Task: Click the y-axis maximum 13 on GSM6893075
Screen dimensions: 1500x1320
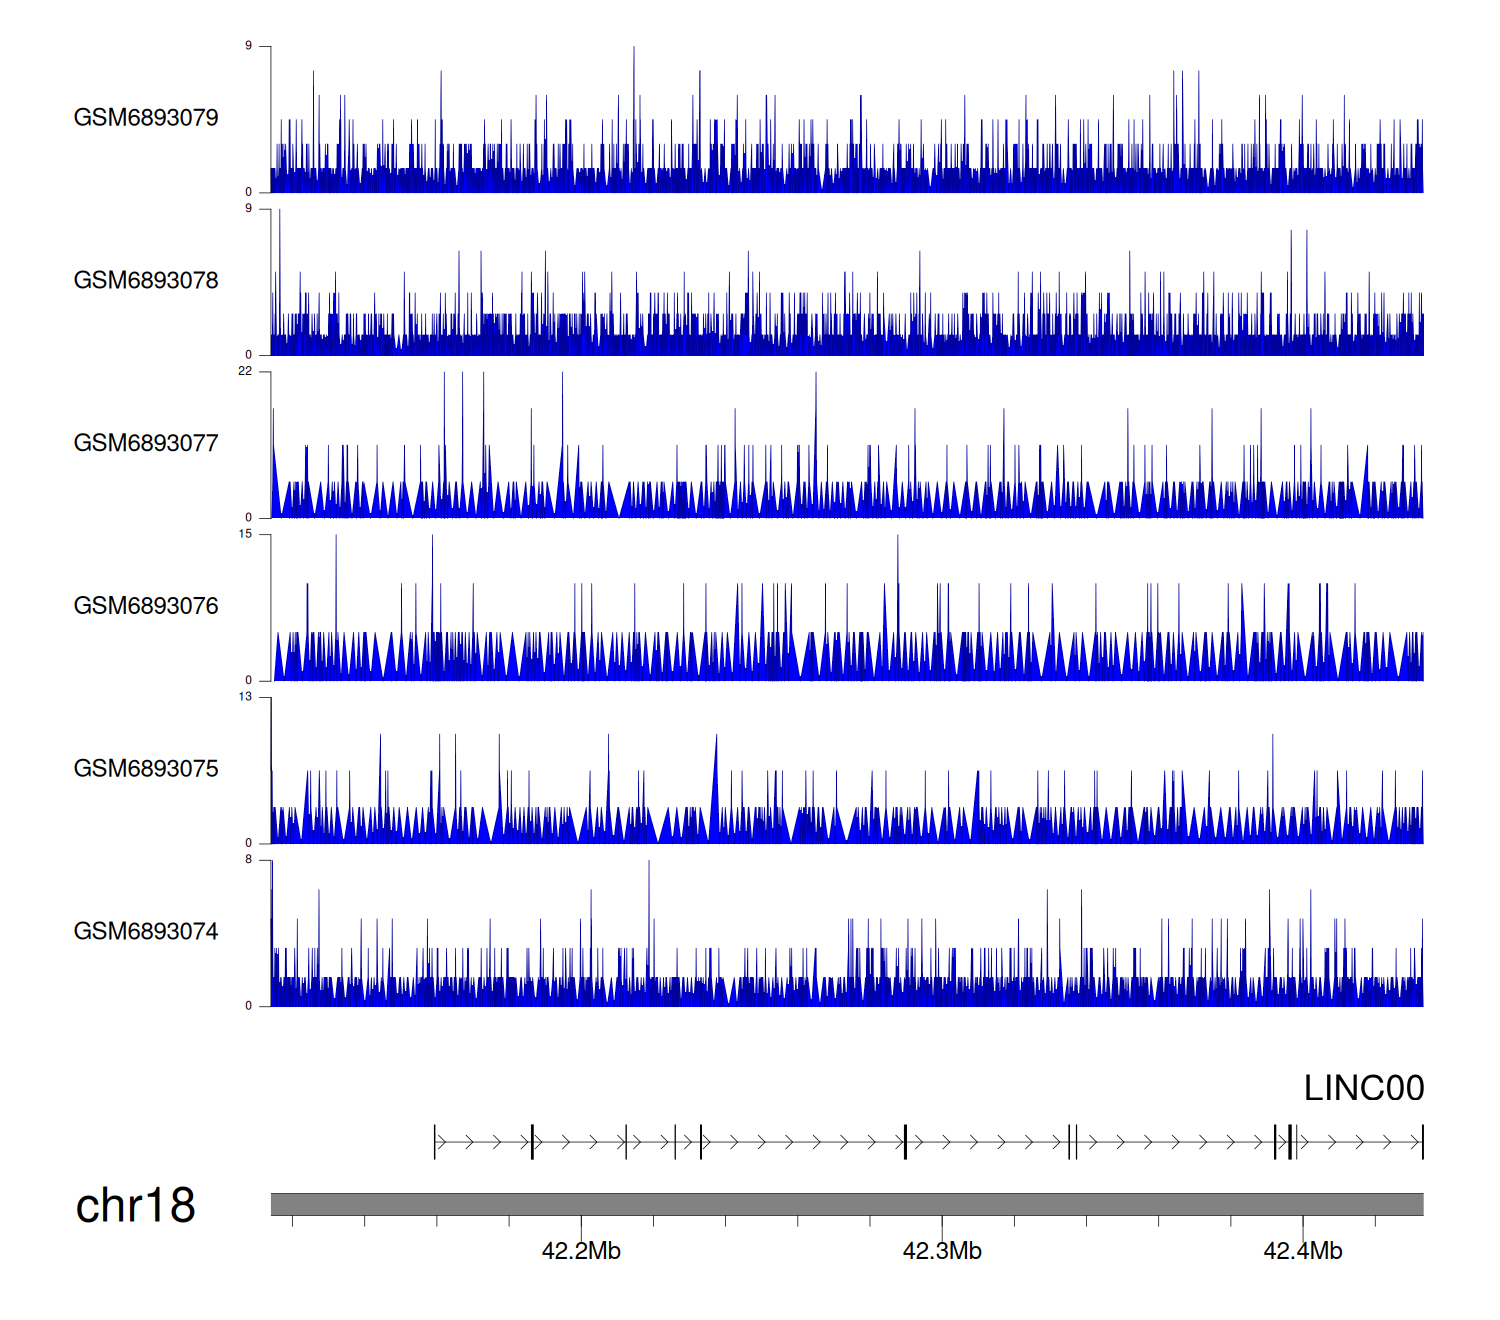Action: (245, 697)
